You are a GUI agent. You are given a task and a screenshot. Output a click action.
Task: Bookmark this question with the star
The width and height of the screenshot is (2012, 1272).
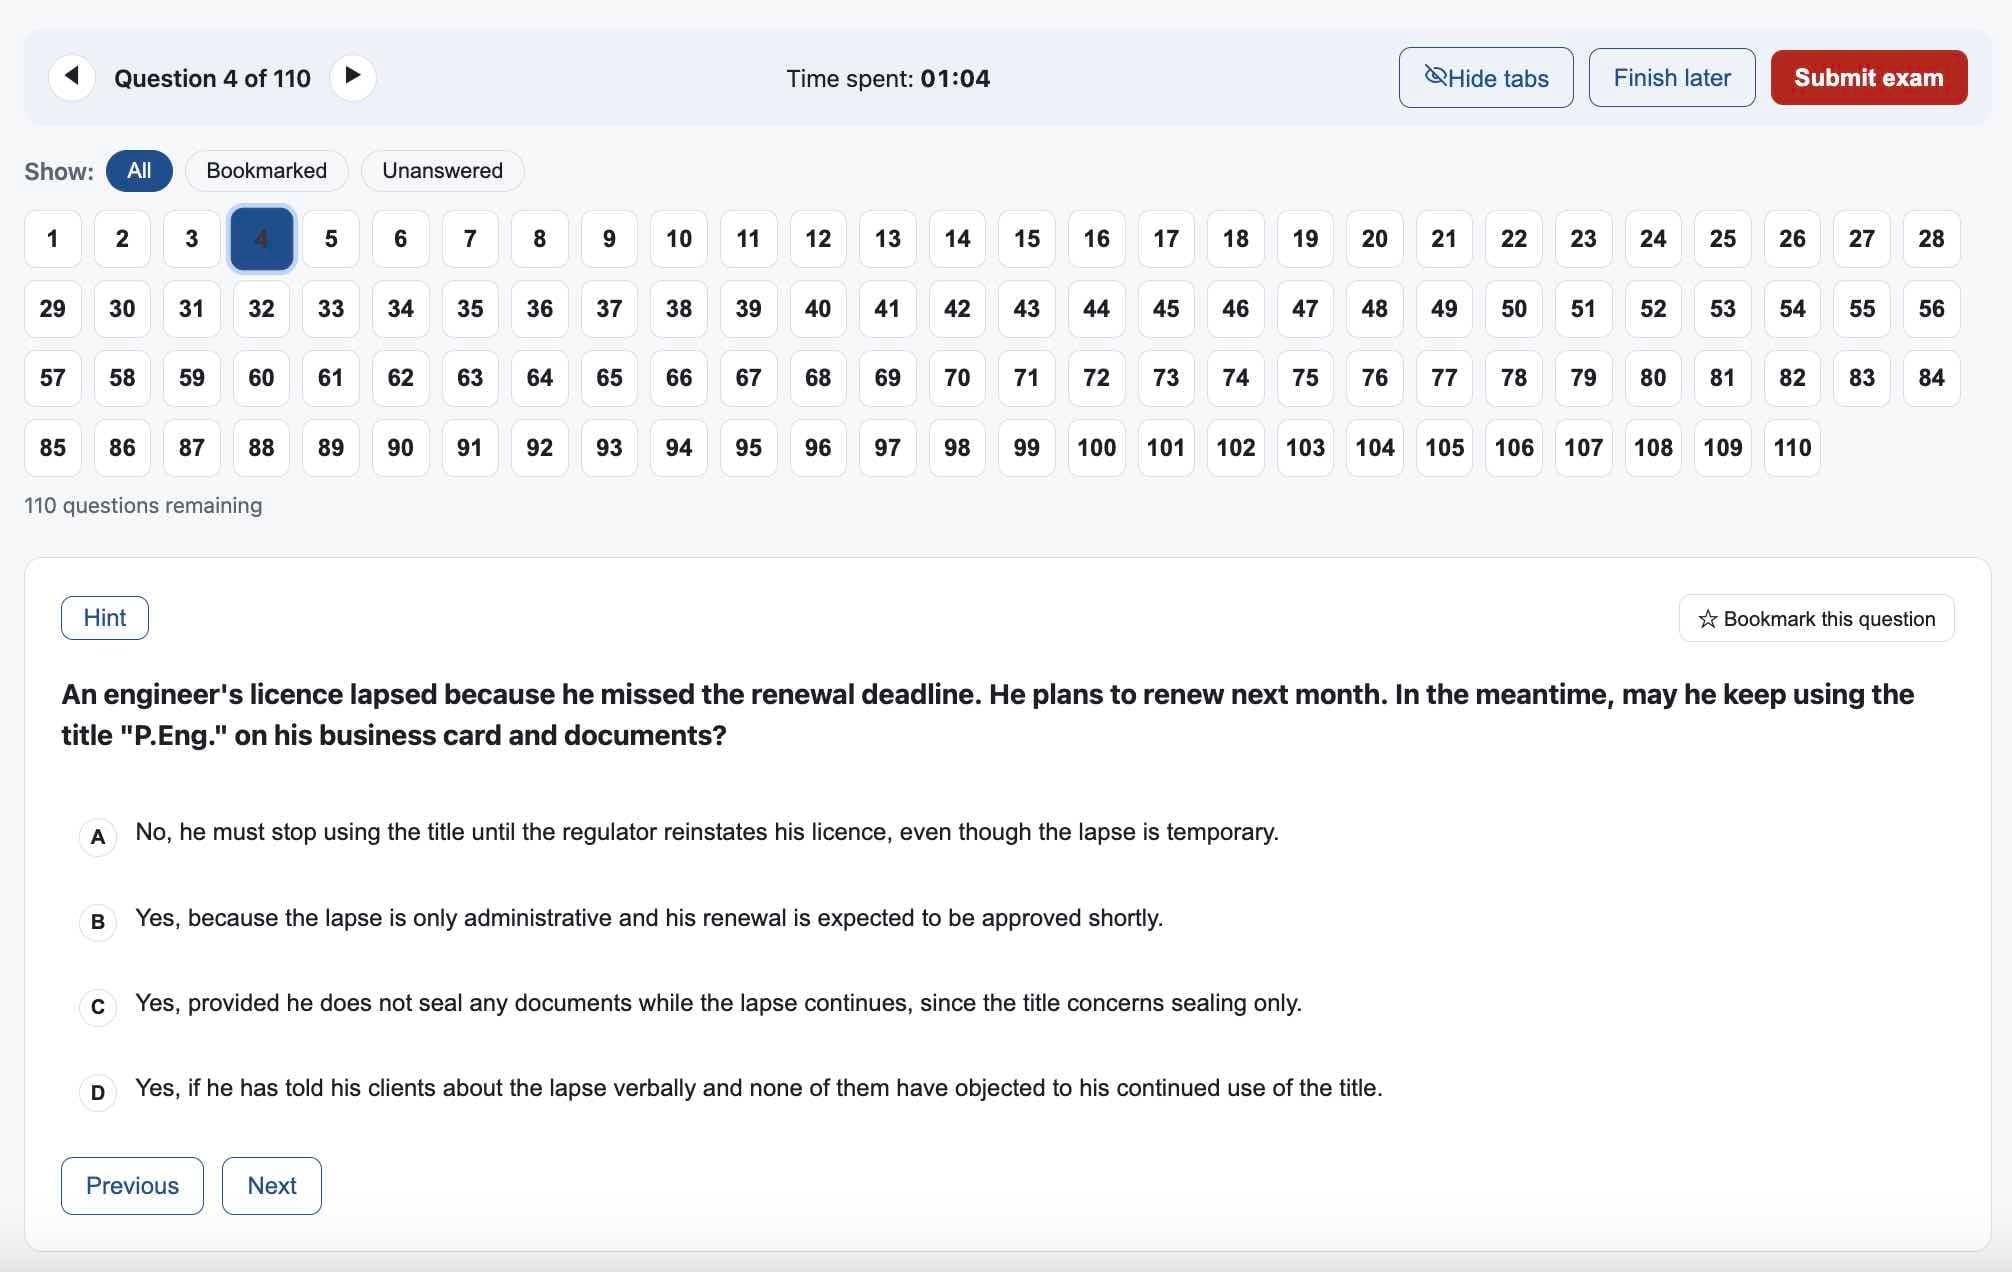point(1816,619)
